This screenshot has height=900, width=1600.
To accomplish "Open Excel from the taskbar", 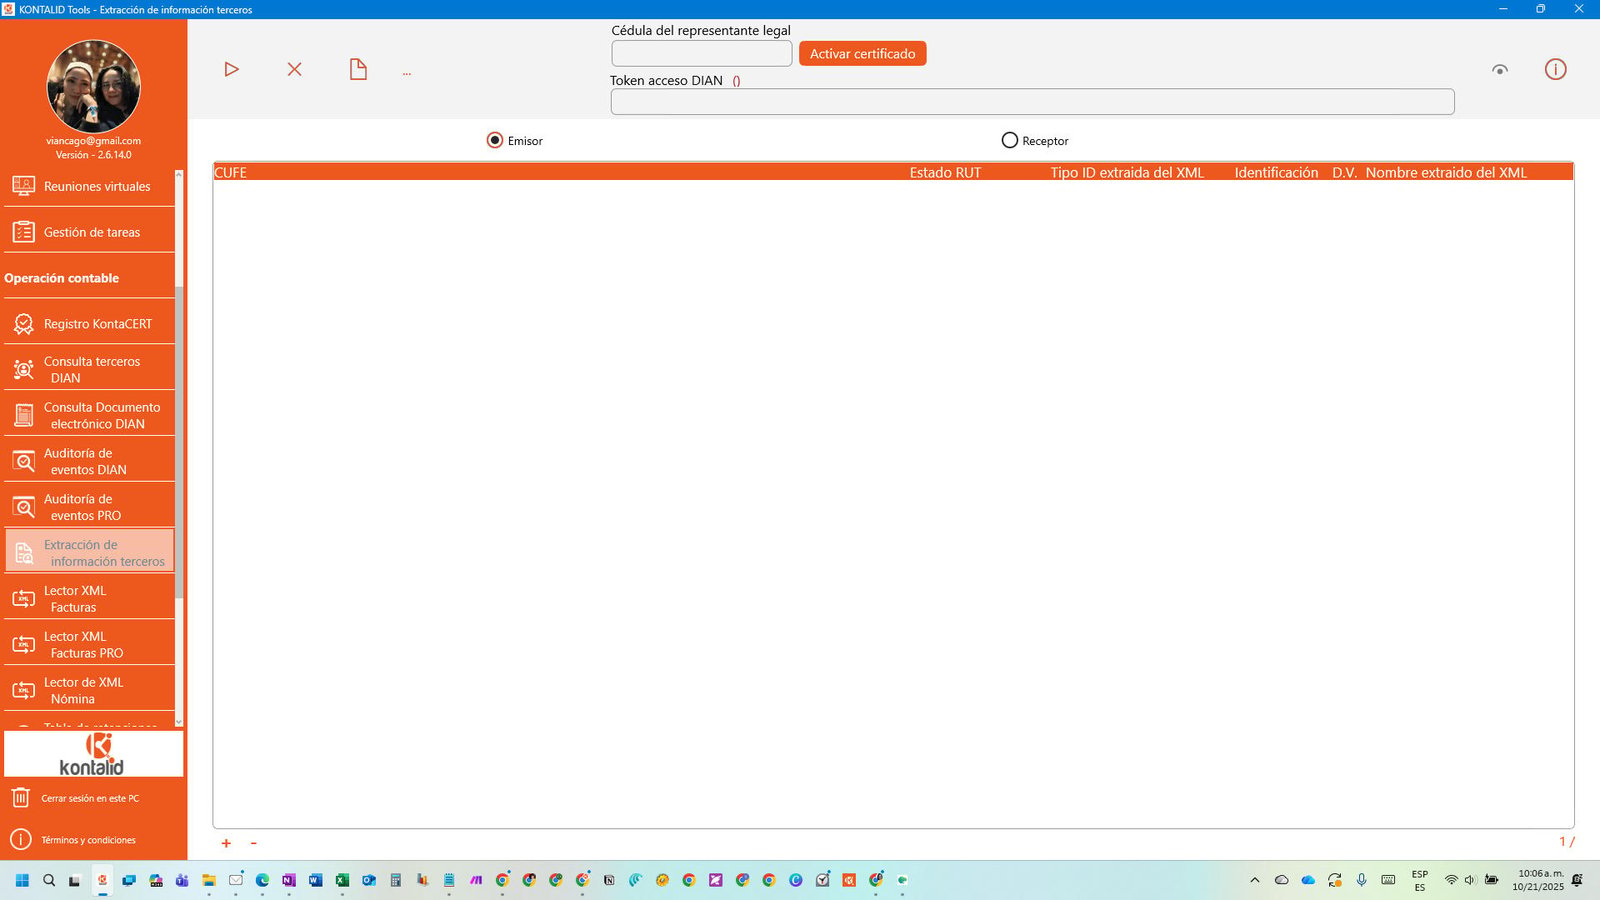I will point(342,880).
